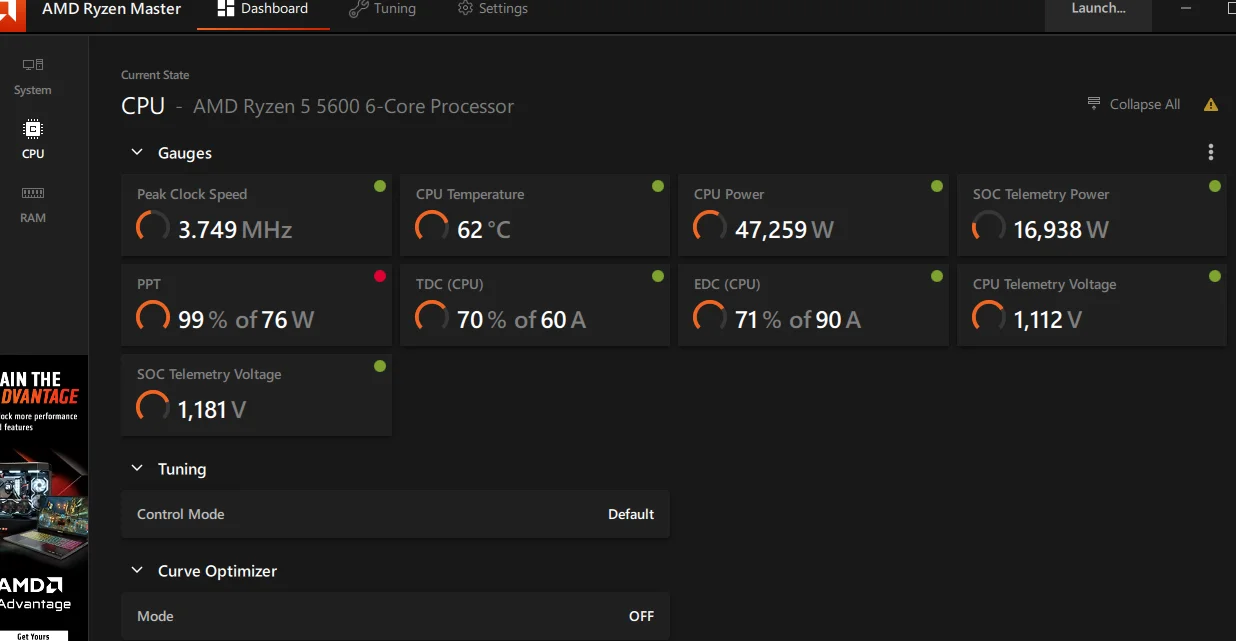Viewport: 1236px width, 641px height.
Task: Click green status dot on SOC Telemetry Power
Action: pos(1215,186)
